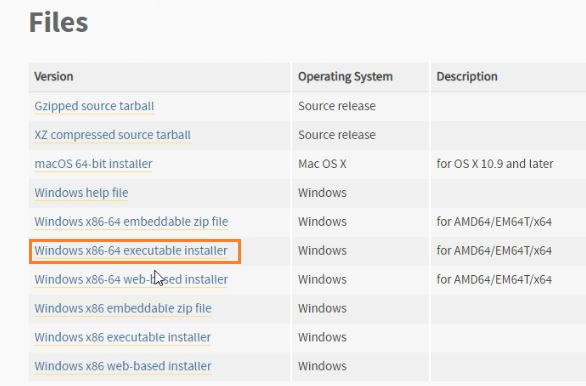Open Windows x86 executable installer link
Viewport: 586px width, 386px height.
(123, 337)
